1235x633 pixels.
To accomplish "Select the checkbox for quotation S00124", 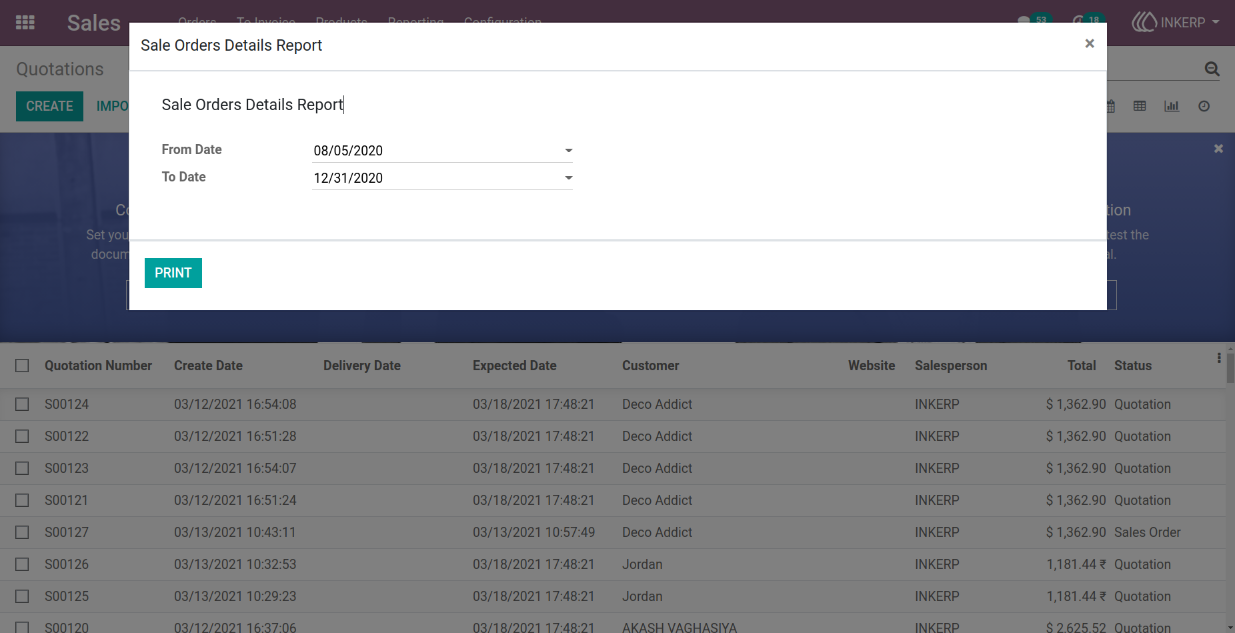I will [x=22, y=405].
